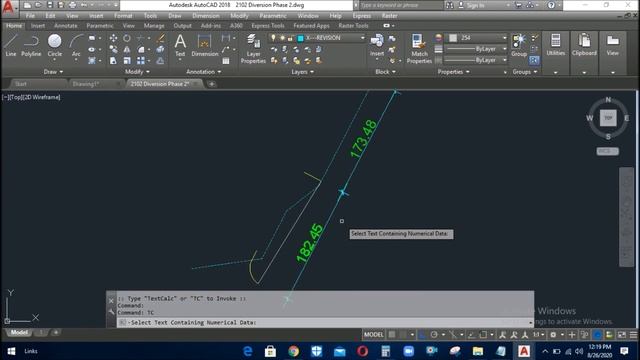Toggle layer lock icon in layer dropdown
The image size is (640, 360).
click(290, 38)
